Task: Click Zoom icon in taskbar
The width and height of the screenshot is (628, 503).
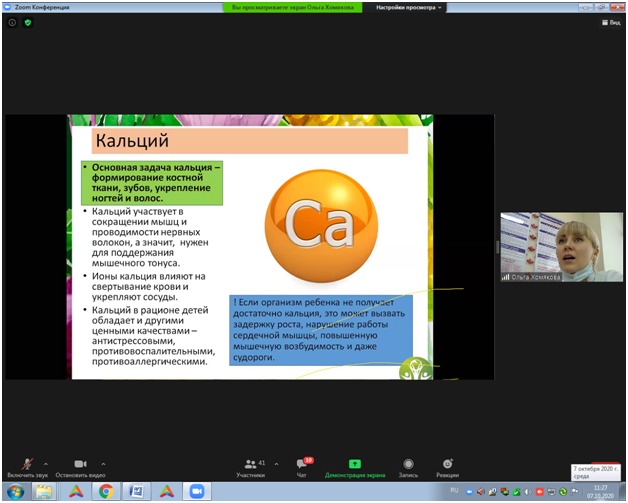Action: [197, 492]
